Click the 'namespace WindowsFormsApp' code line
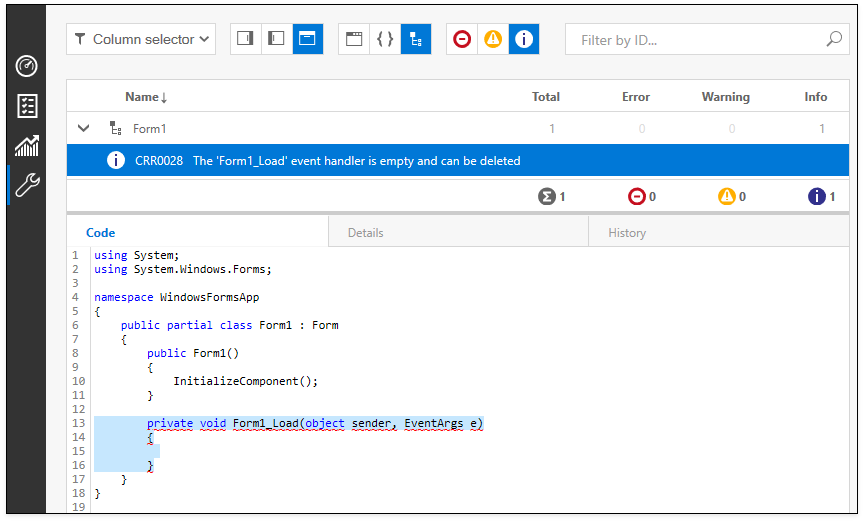The height and width of the screenshot is (522, 864). [x=176, y=297]
